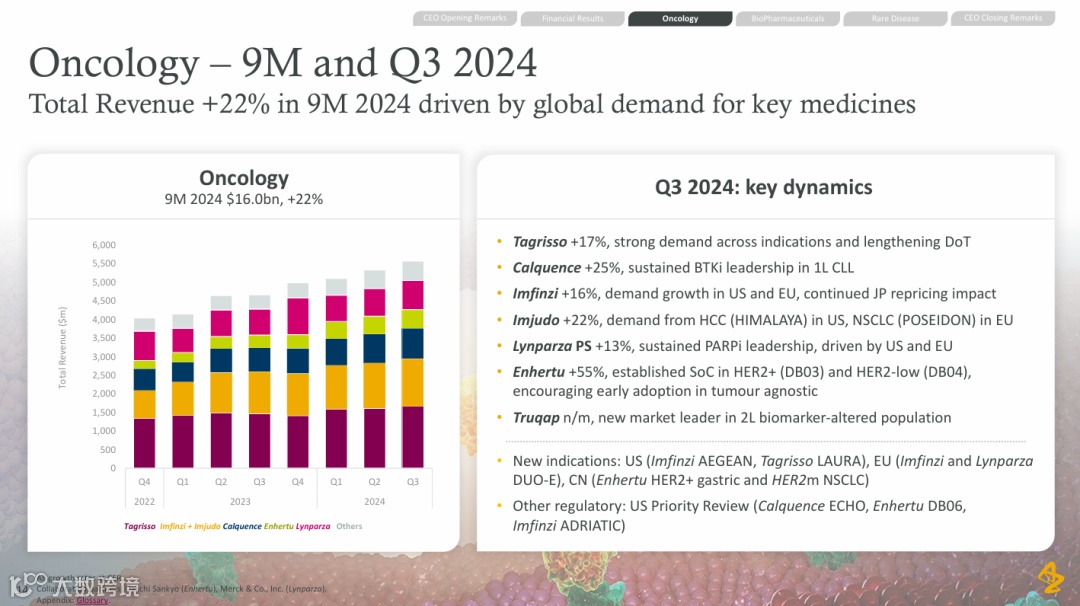Viewport: 1080px width, 606px height.
Task: Jump to CEO Closing Remarks tab
Action: pos(1003,19)
